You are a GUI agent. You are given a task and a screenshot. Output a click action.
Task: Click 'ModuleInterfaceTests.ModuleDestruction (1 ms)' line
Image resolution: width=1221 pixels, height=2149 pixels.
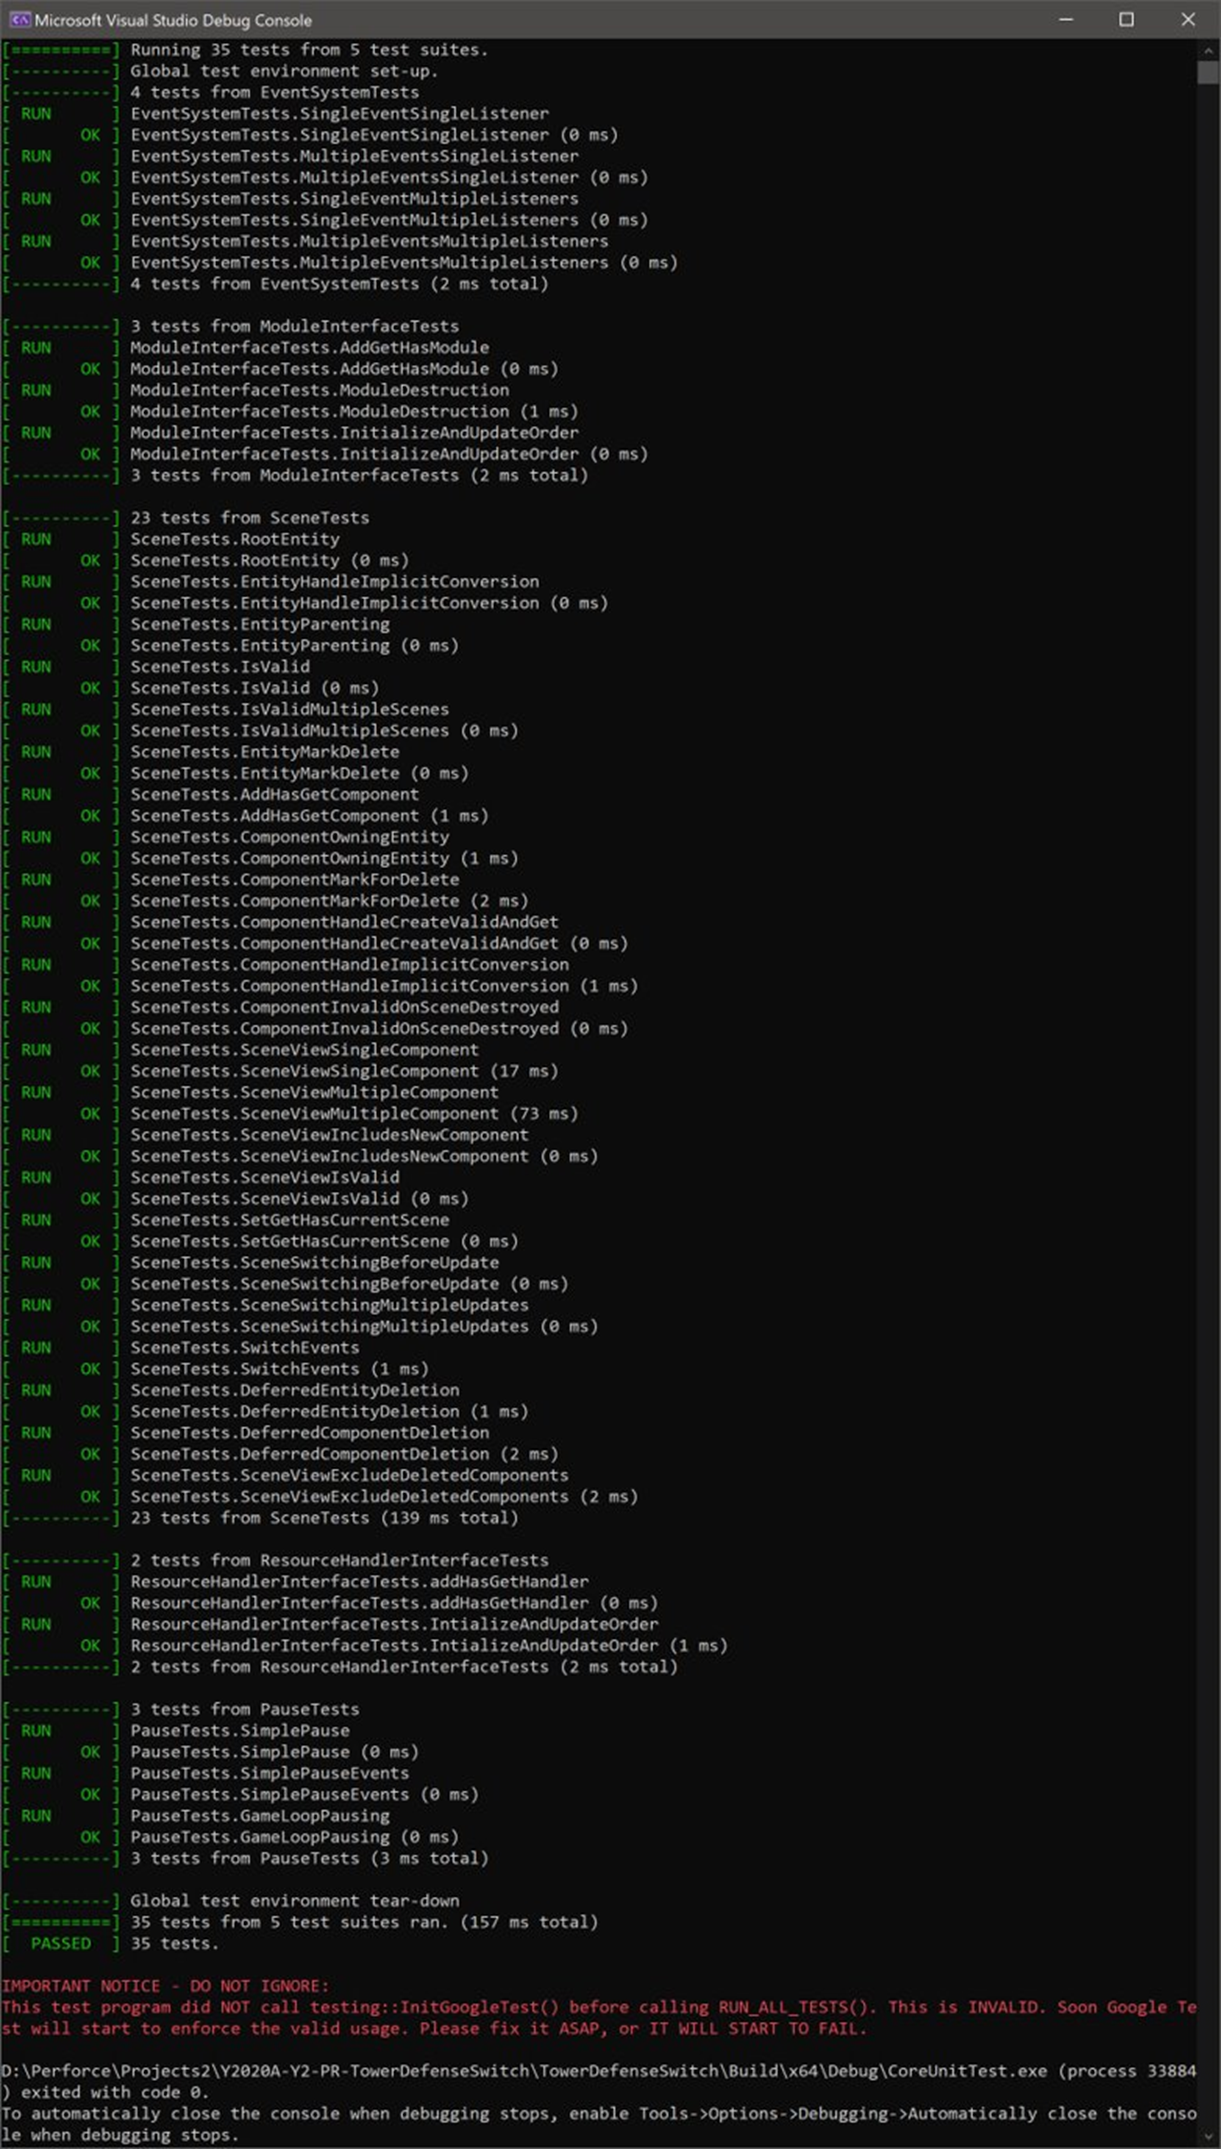[354, 412]
